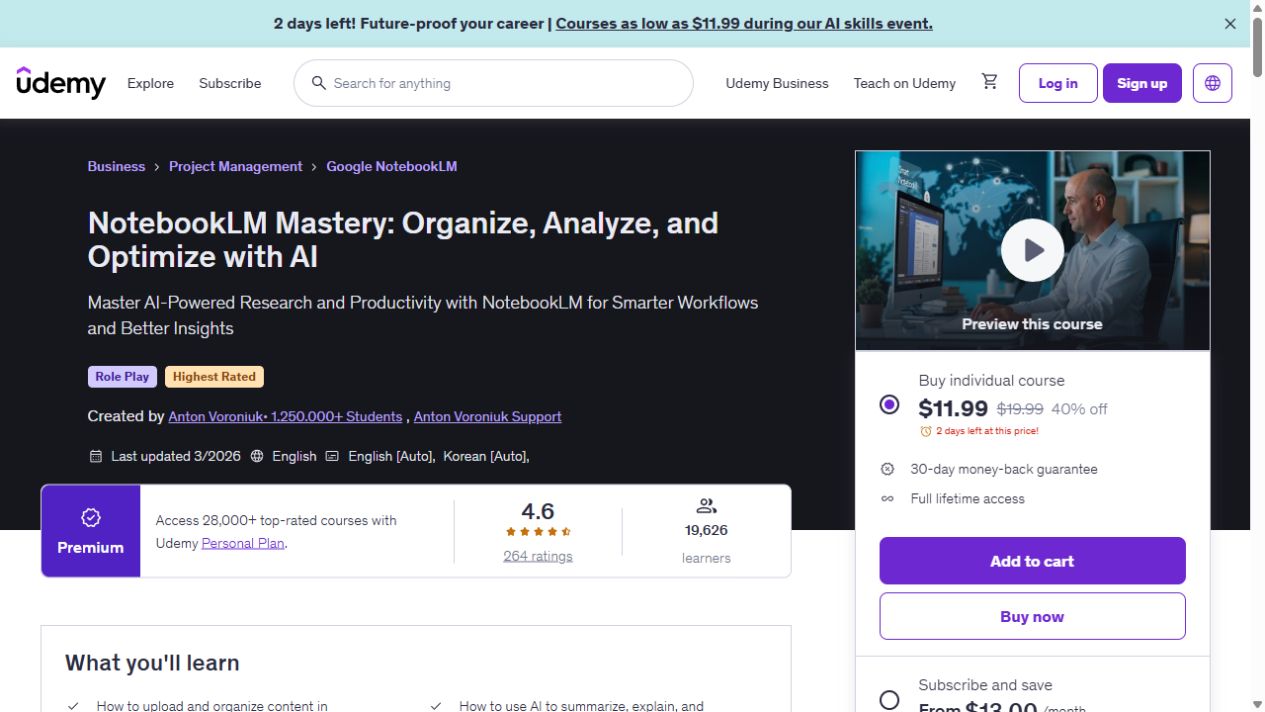This screenshot has height=712, width=1265.
Task: Add the course to cart
Action: (x=1032, y=561)
